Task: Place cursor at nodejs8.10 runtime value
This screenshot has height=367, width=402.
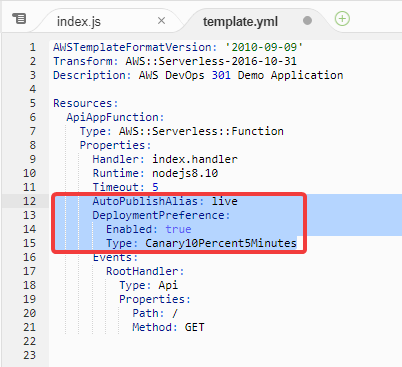Action: (185, 173)
